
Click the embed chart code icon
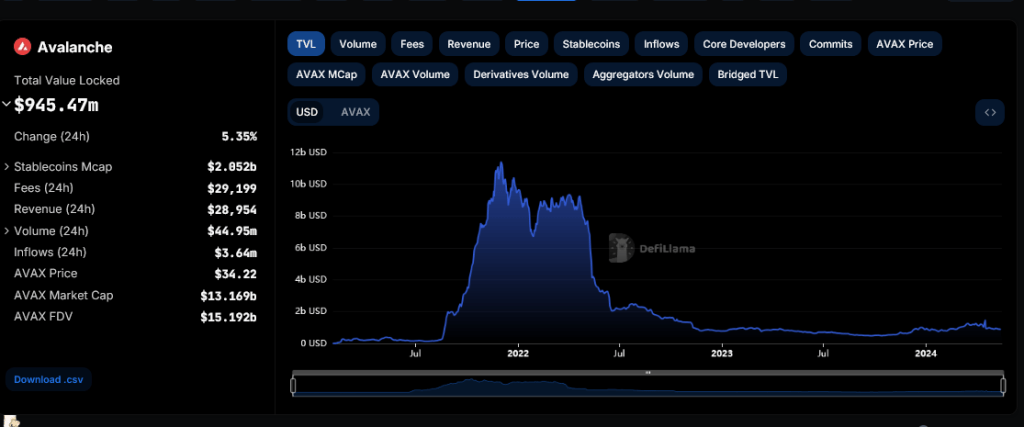[x=989, y=112]
